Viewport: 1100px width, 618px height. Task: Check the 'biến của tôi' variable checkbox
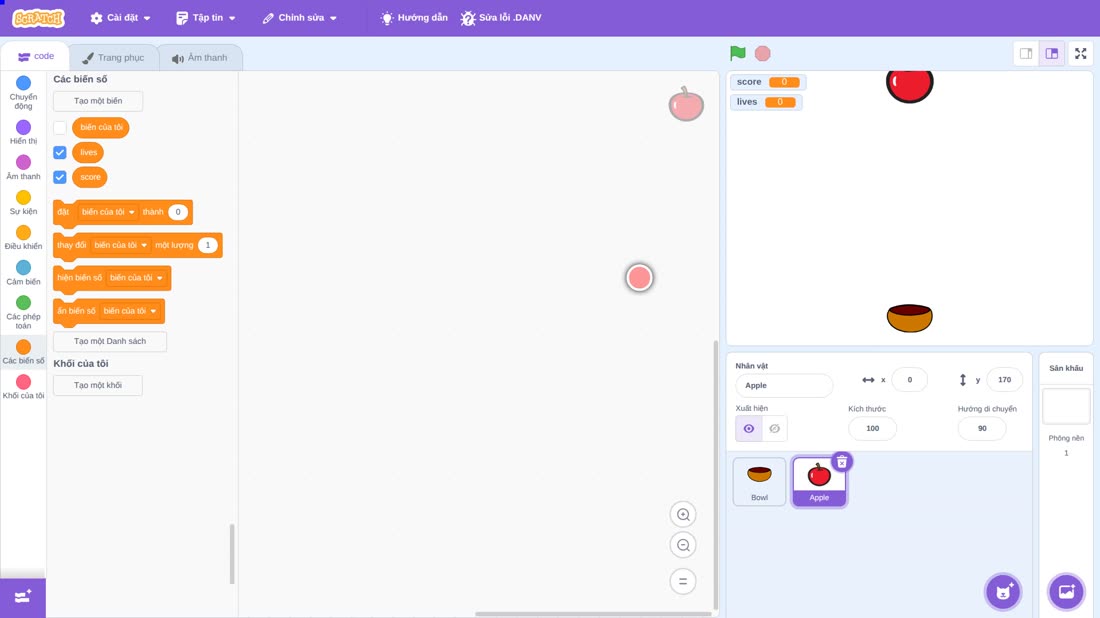tap(60, 128)
